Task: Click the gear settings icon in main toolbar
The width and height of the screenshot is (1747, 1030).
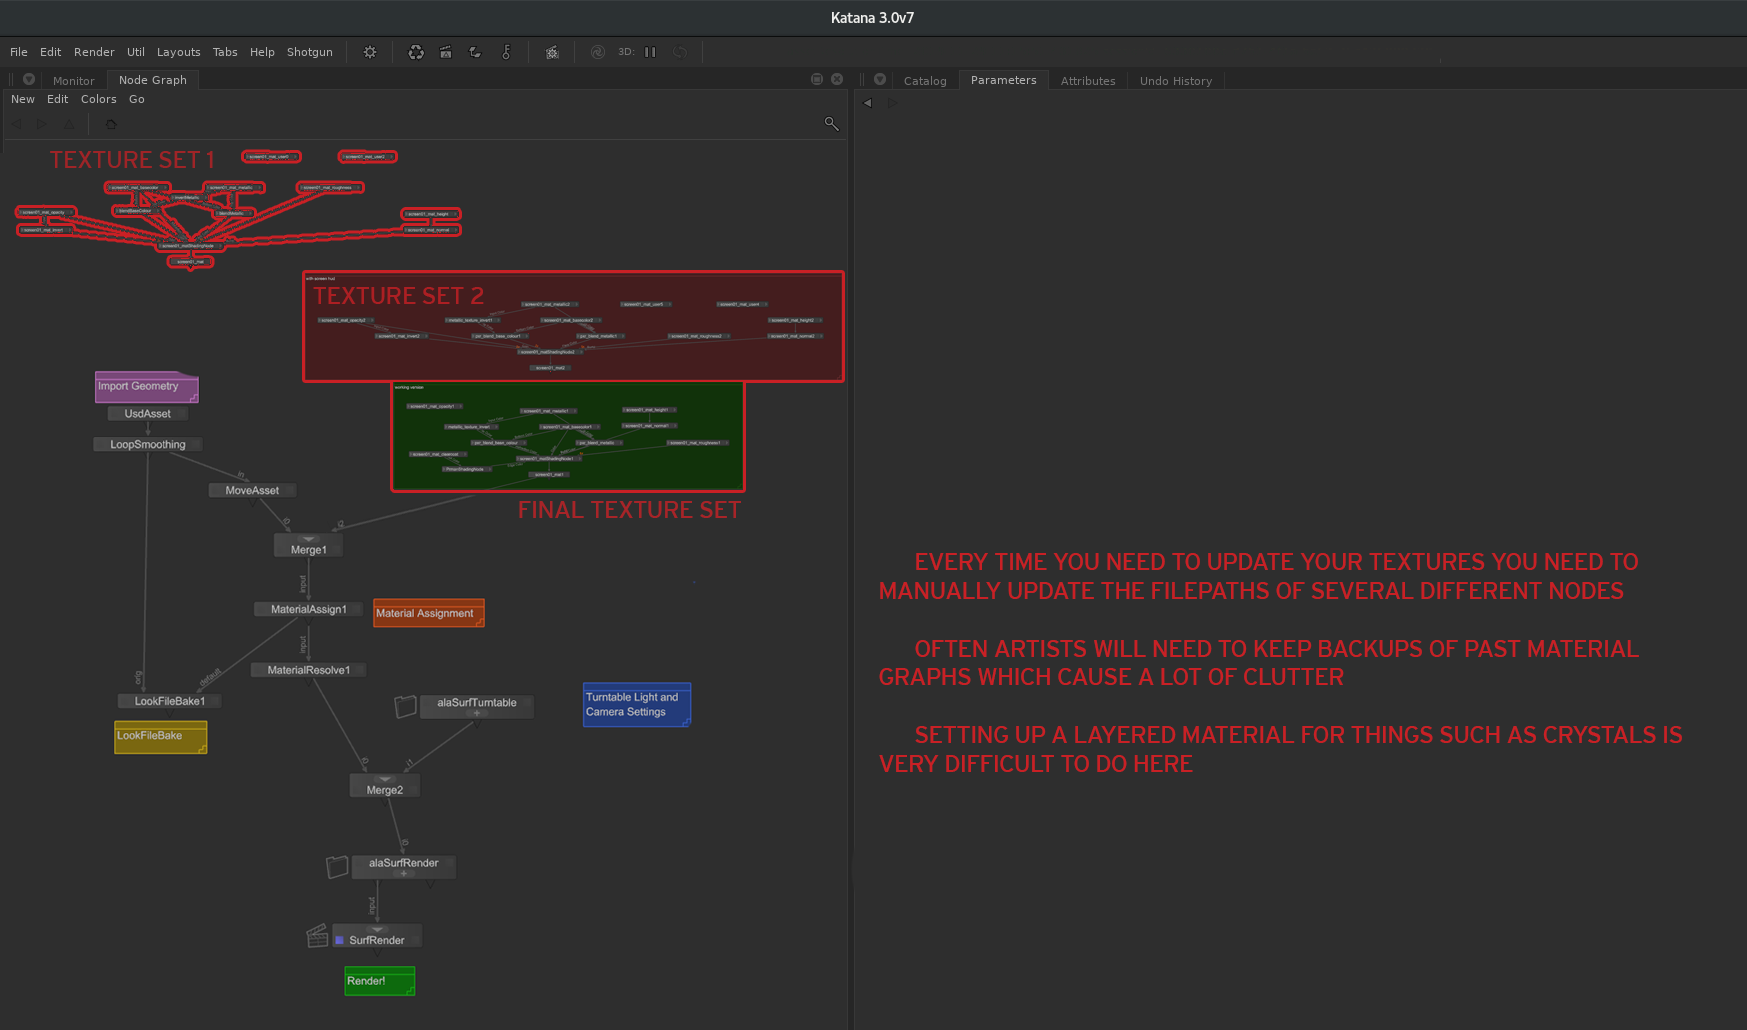Action: (370, 52)
